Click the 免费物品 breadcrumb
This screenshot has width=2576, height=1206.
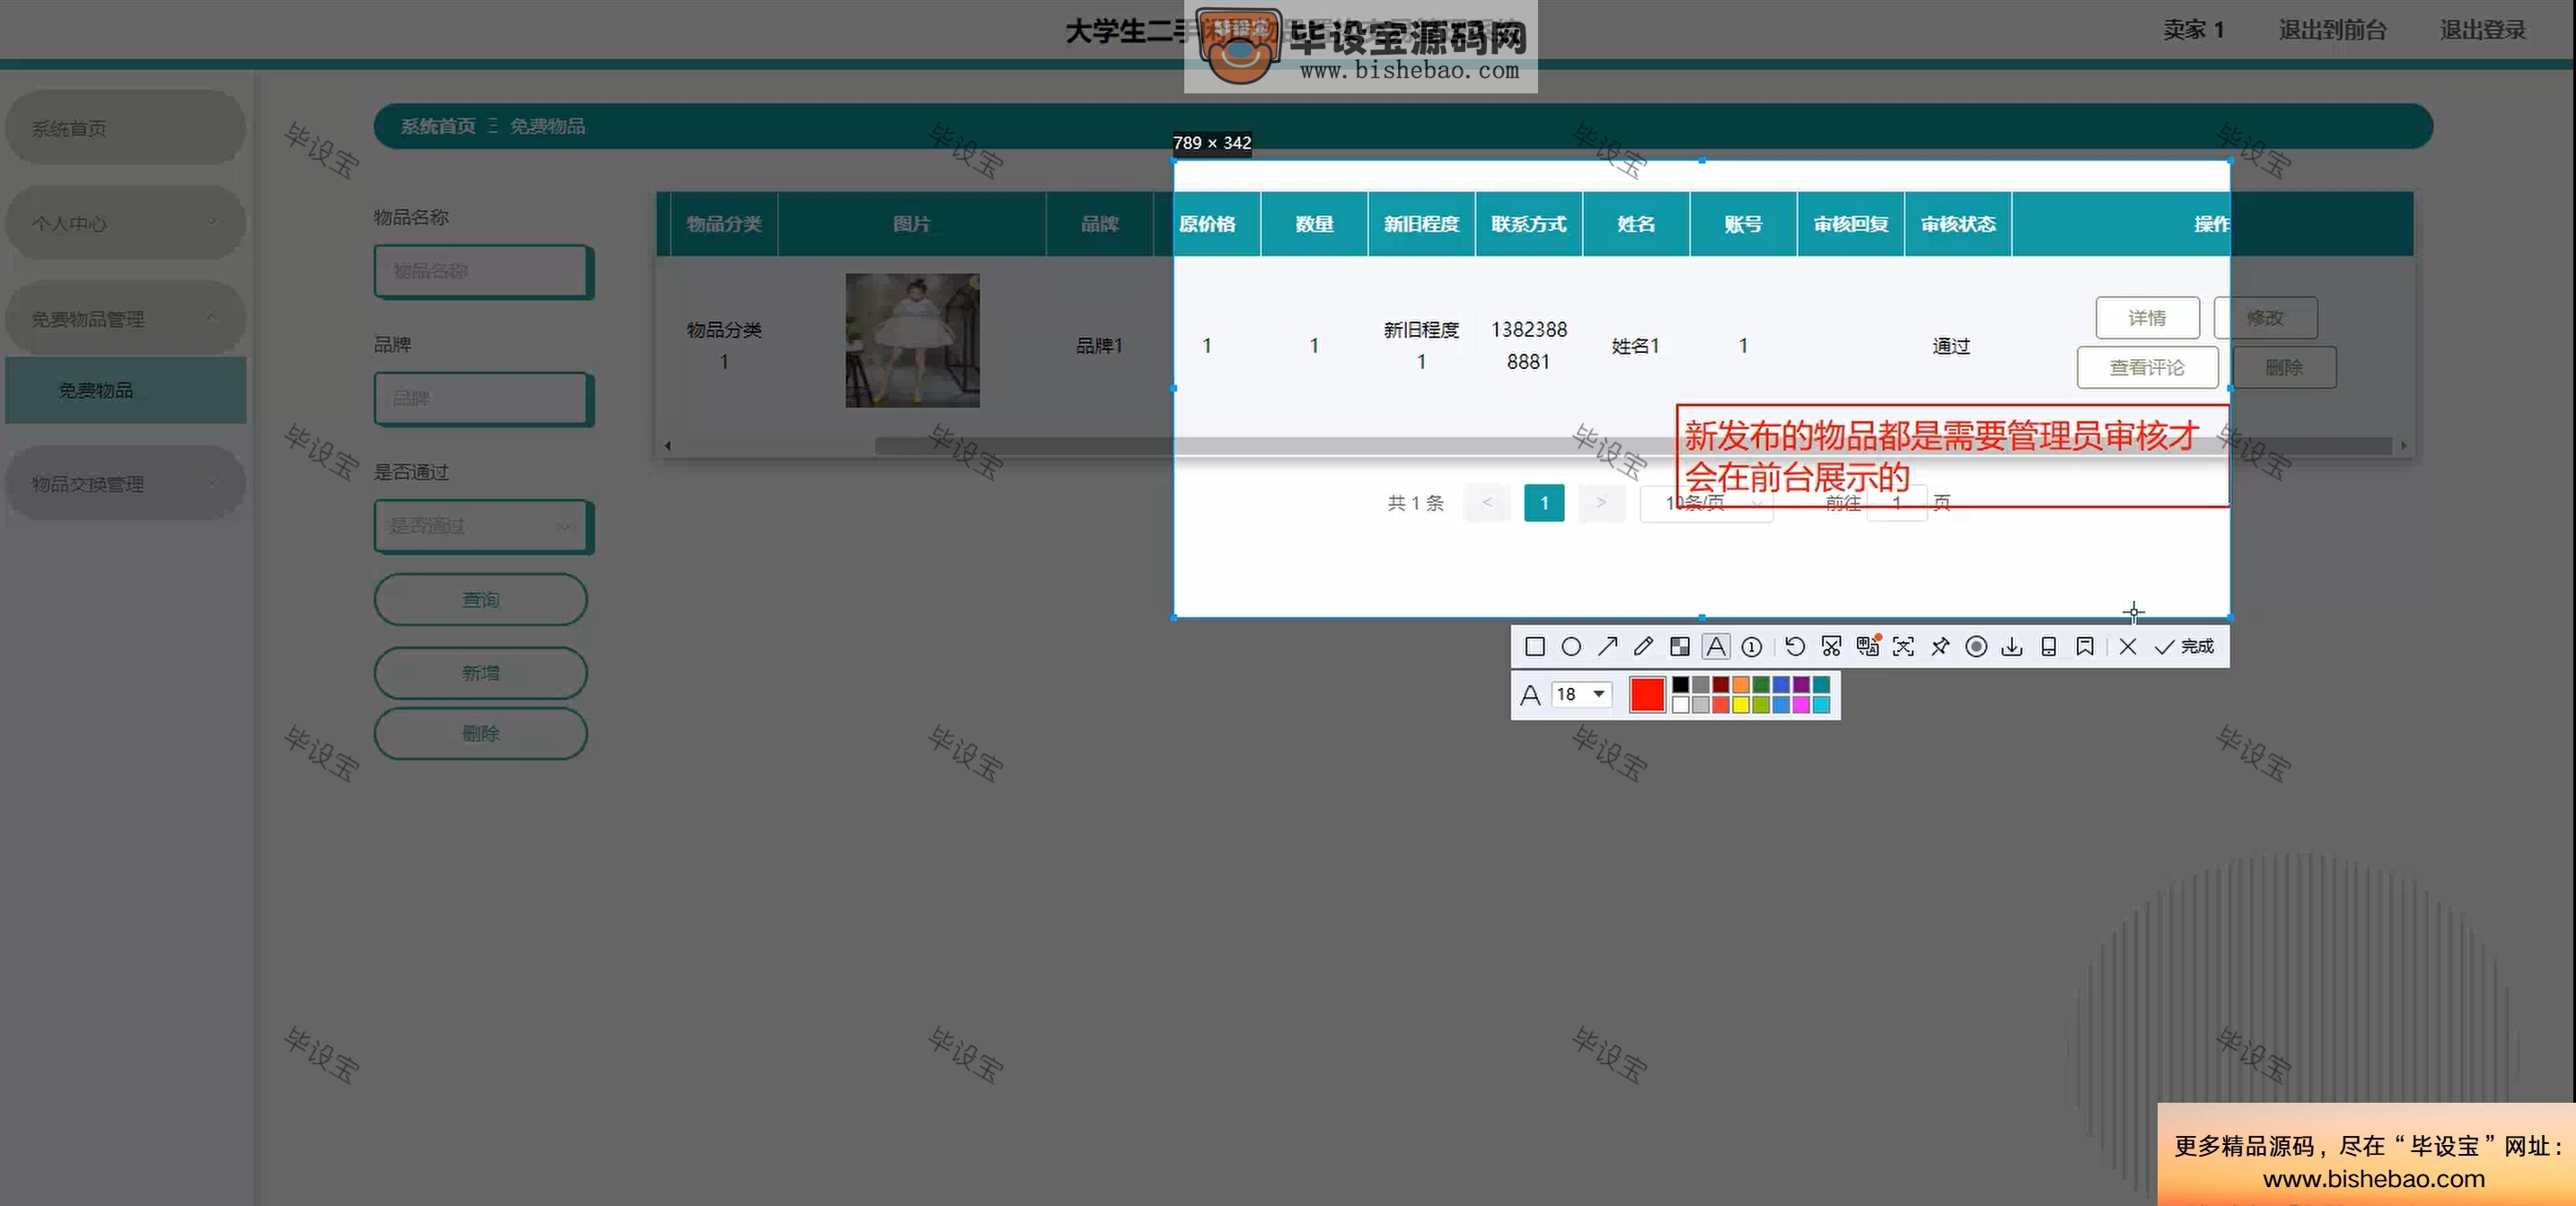[x=547, y=126]
